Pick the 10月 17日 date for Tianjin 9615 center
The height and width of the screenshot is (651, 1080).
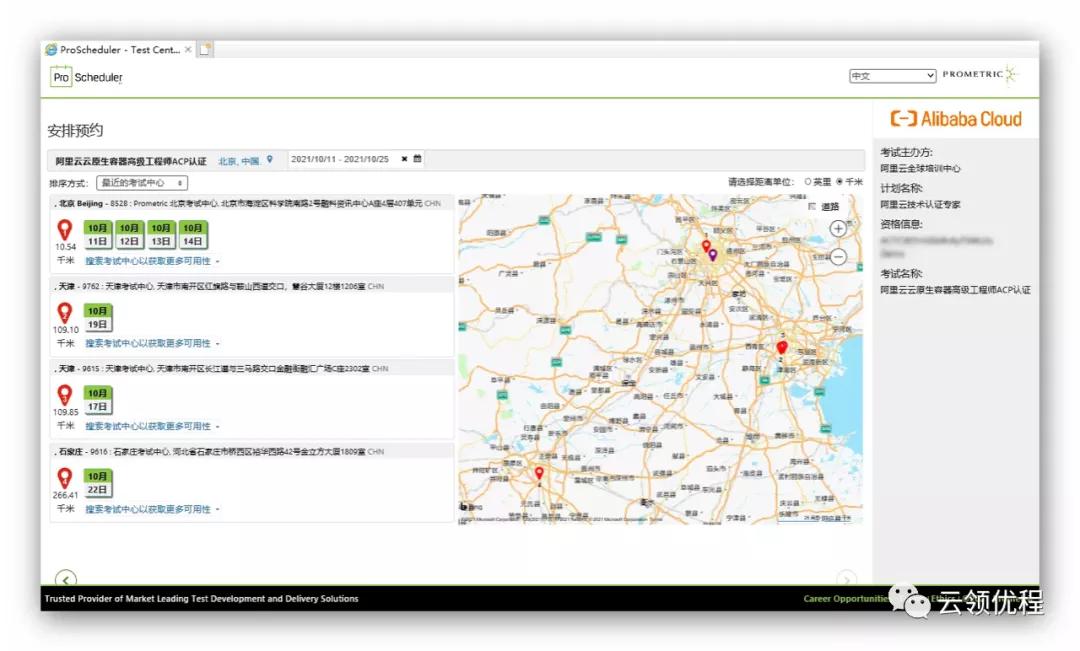tap(97, 400)
